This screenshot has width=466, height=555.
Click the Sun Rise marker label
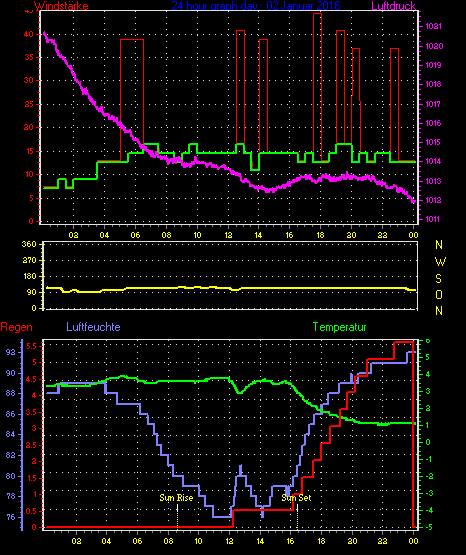pyautogui.click(x=176, y=498)
